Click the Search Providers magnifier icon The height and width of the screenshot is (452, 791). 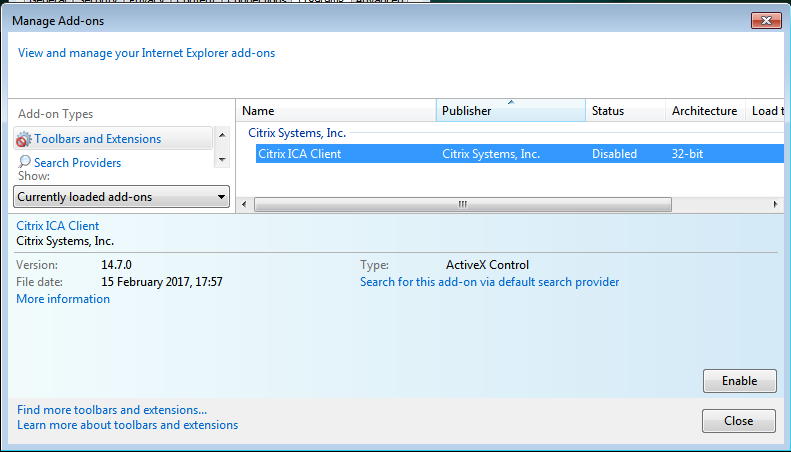pos(24,162)
